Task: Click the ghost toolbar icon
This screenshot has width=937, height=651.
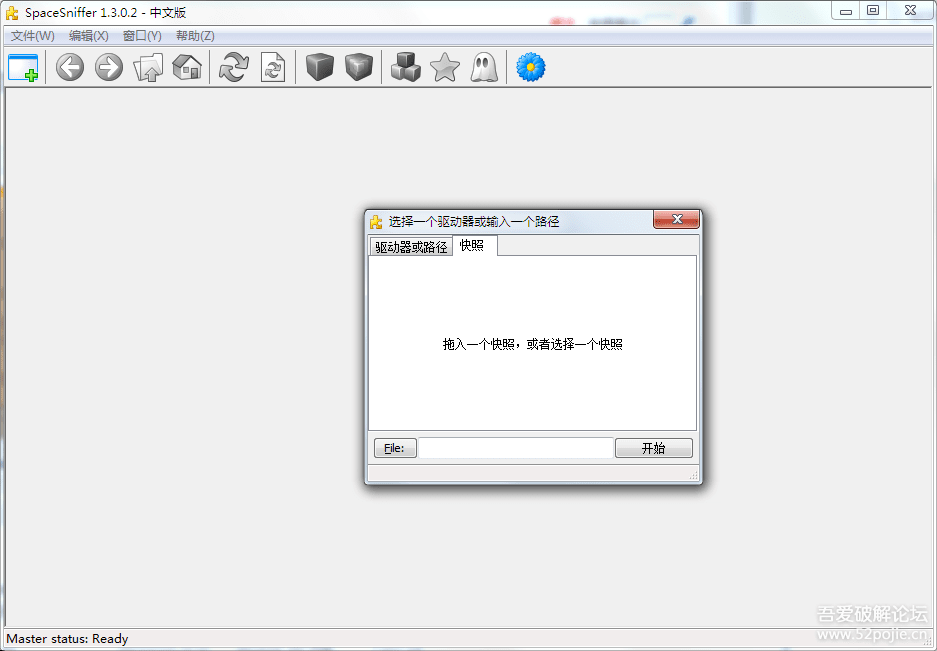Action: click(484, 68)
